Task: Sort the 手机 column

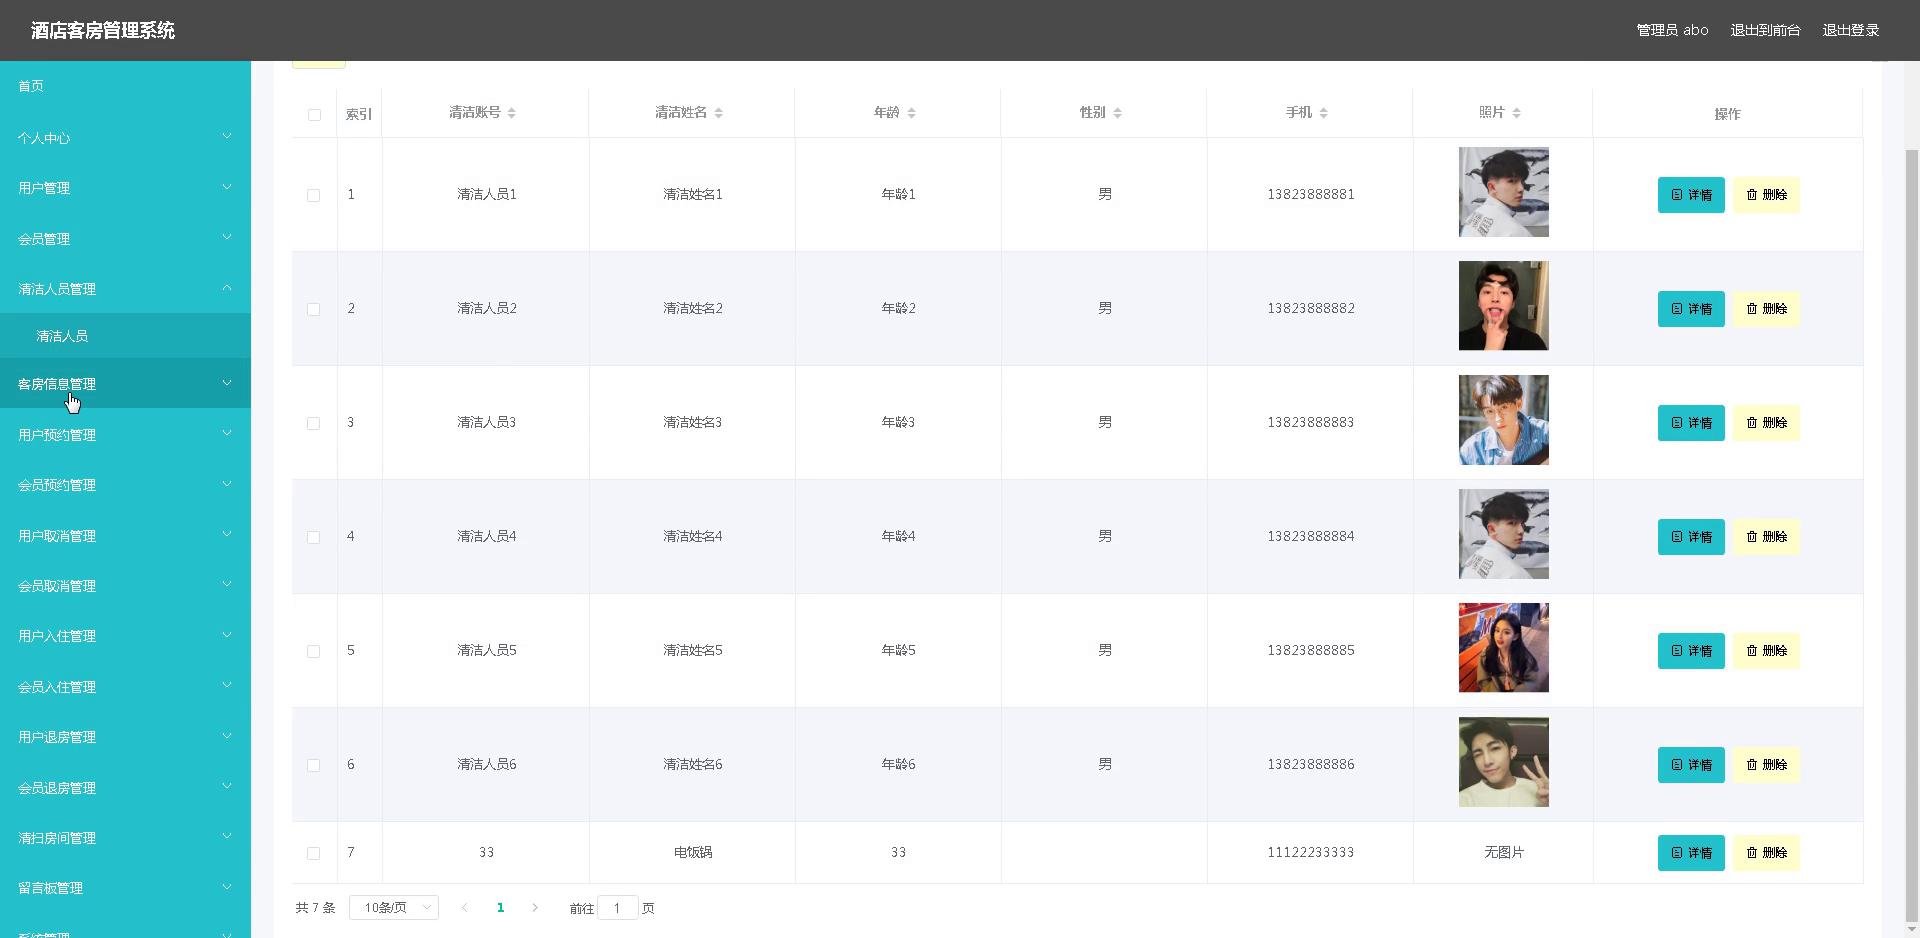Action: [1324, 112]
